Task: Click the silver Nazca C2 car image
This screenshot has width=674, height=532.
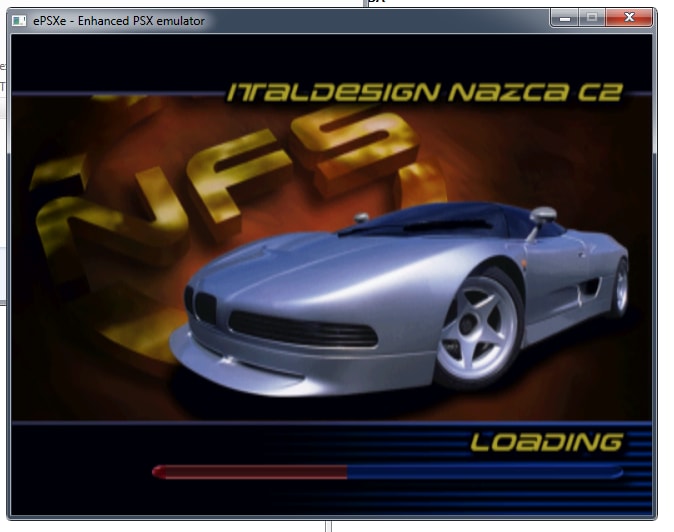Action: point(400,301)
